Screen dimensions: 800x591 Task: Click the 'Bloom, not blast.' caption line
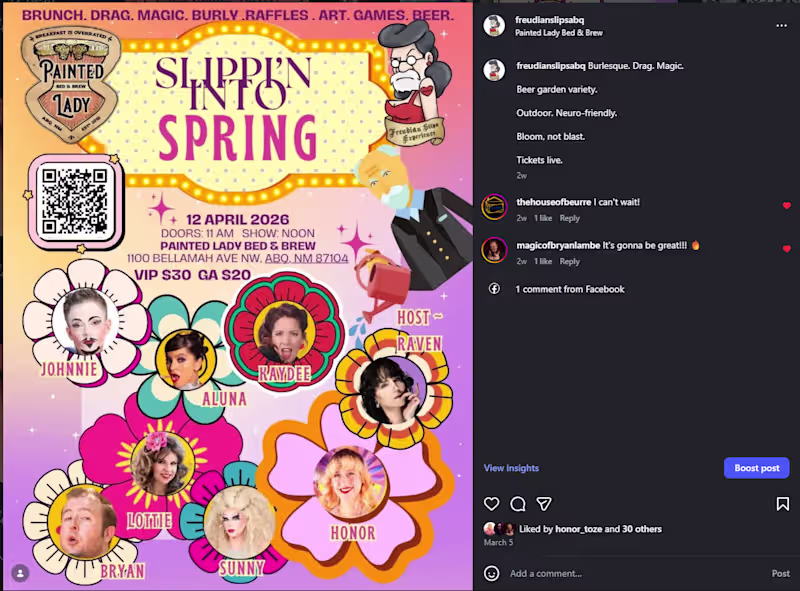[551, 137]
